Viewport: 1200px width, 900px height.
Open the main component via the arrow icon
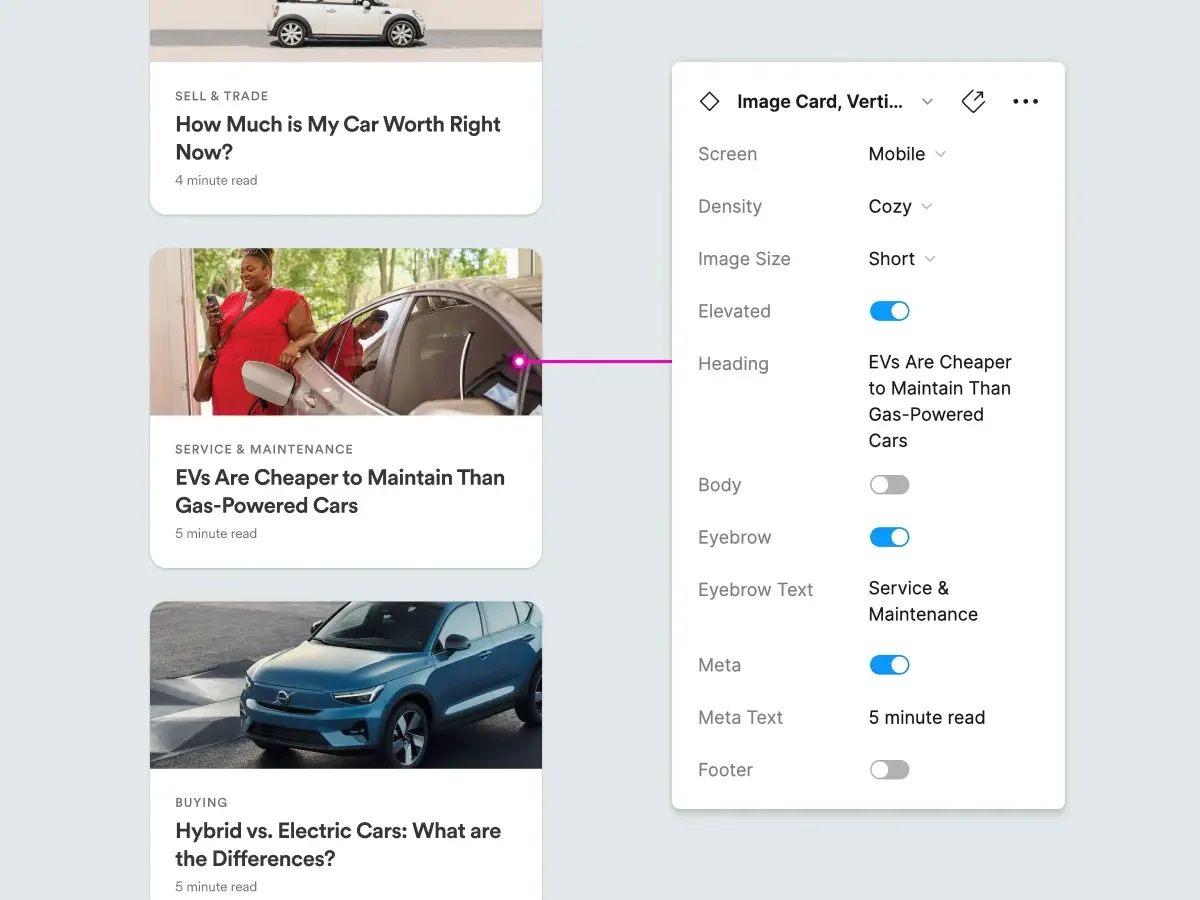pyautogui.click(x=973, y=101)
